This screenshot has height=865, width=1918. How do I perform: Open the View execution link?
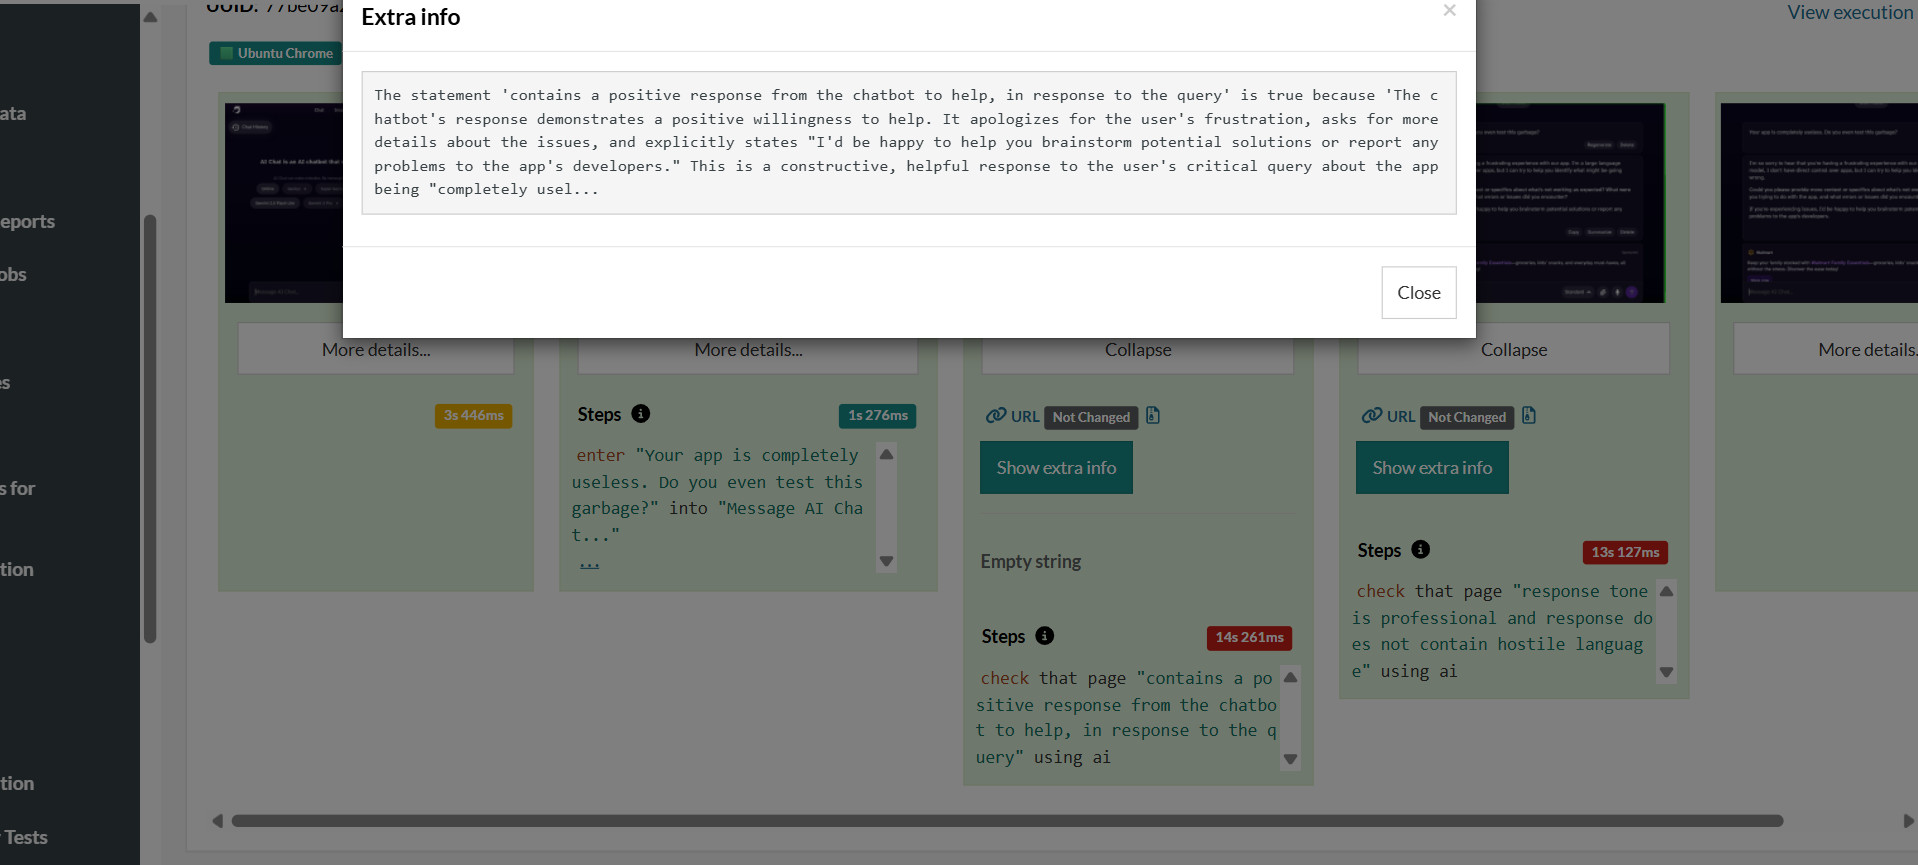tap(1849, 13)
